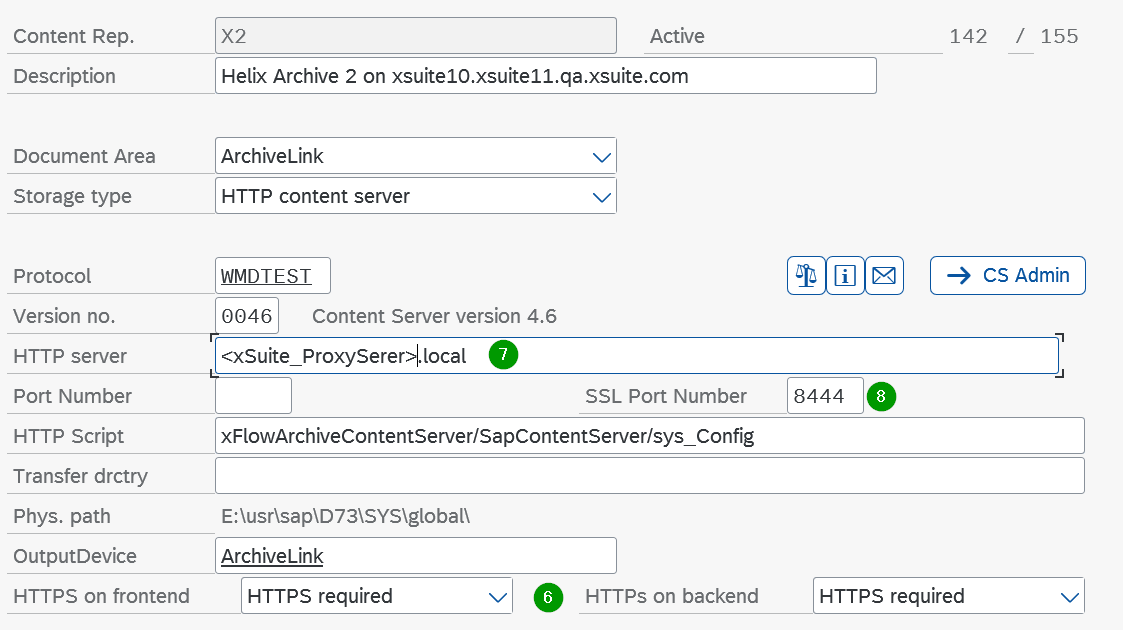
Task: Click the HTTP Script input field
Action: (x=649, y=436)
